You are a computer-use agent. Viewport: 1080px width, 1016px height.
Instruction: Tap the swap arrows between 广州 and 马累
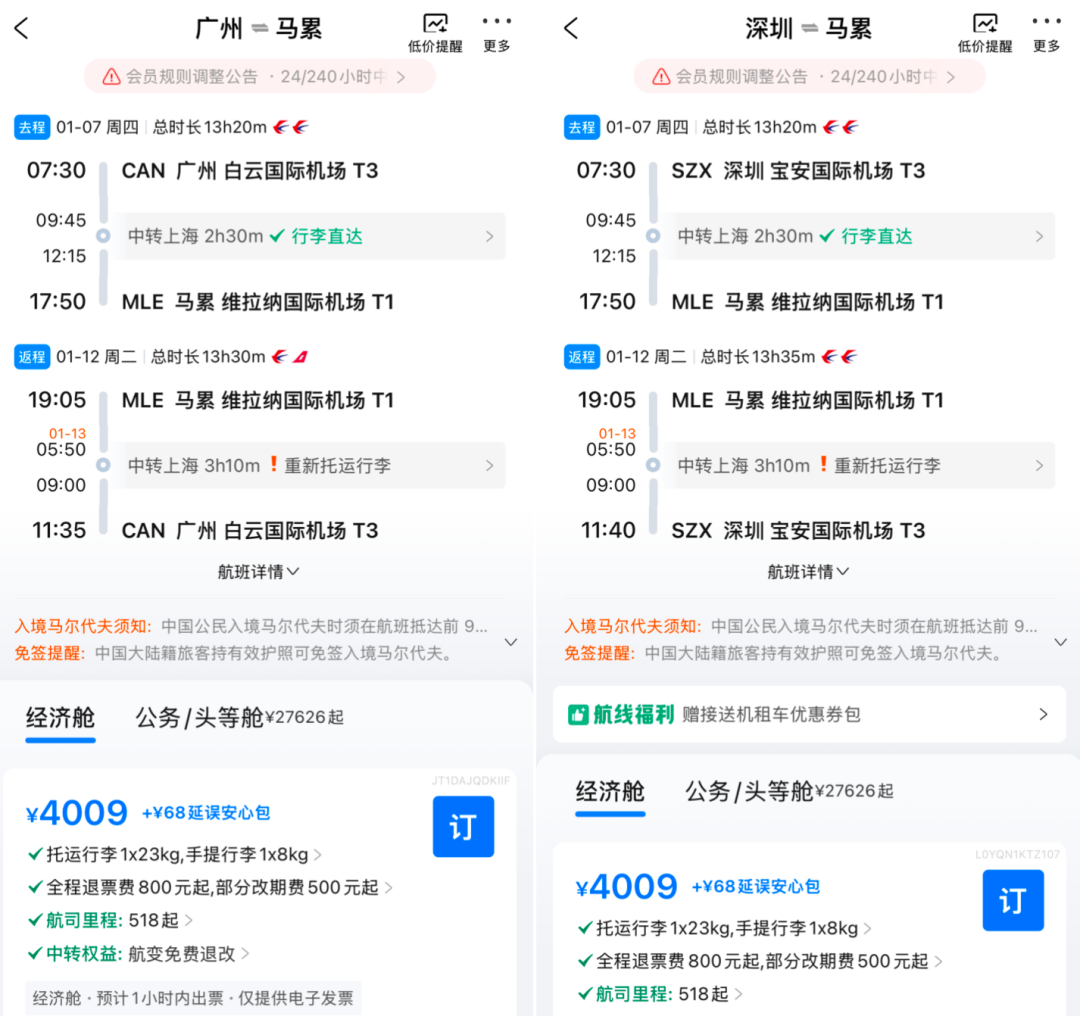[260, 28]
